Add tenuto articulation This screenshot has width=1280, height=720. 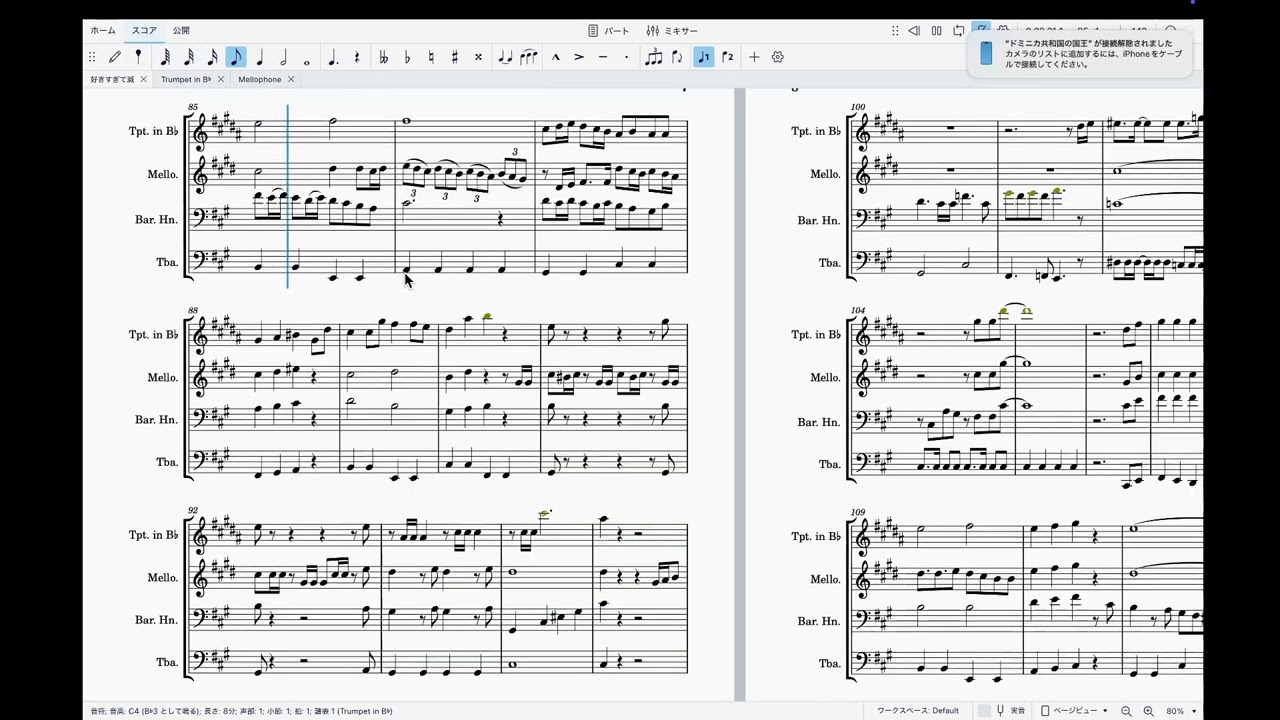pos(603,57)
